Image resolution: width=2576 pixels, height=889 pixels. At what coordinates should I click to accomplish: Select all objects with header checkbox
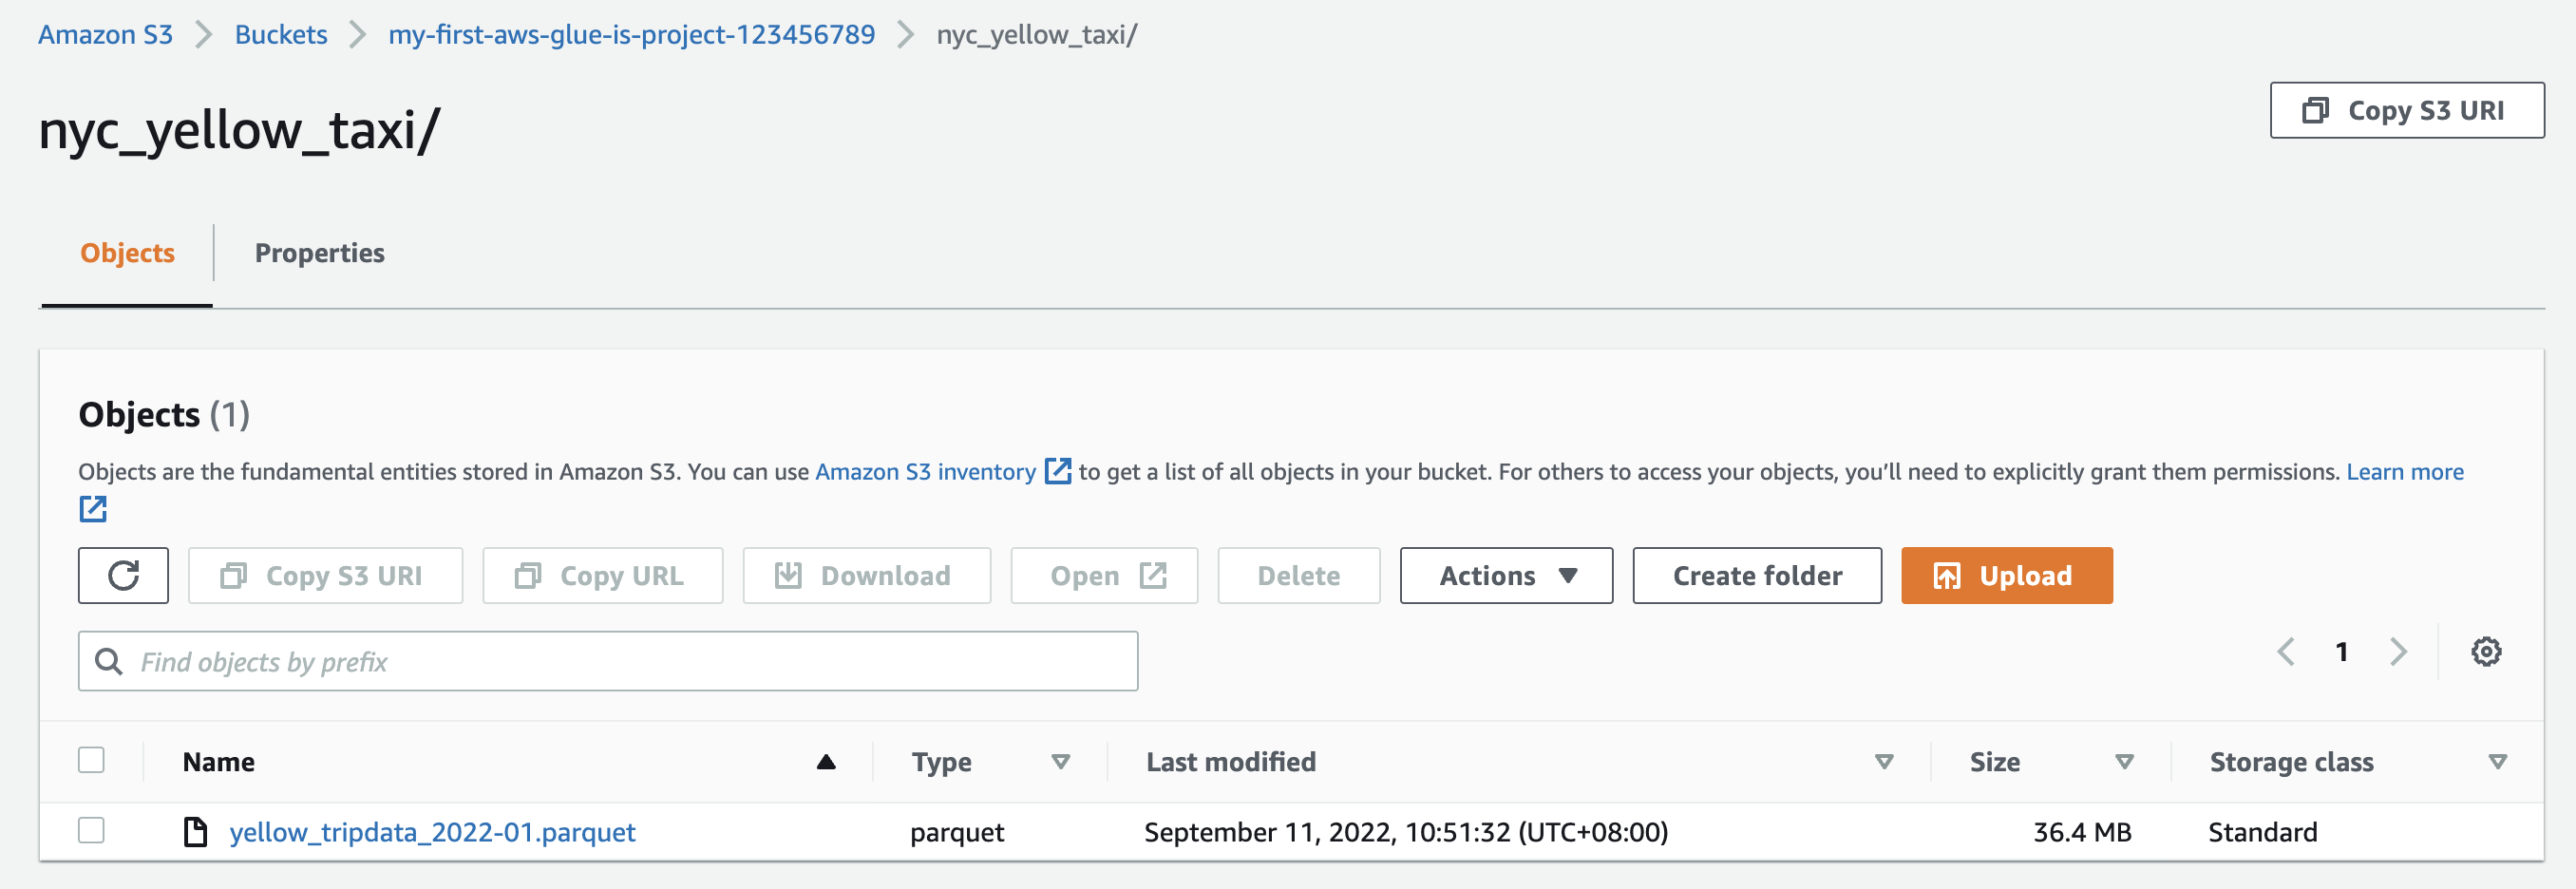pyautogui.click(x=91, y=760)
